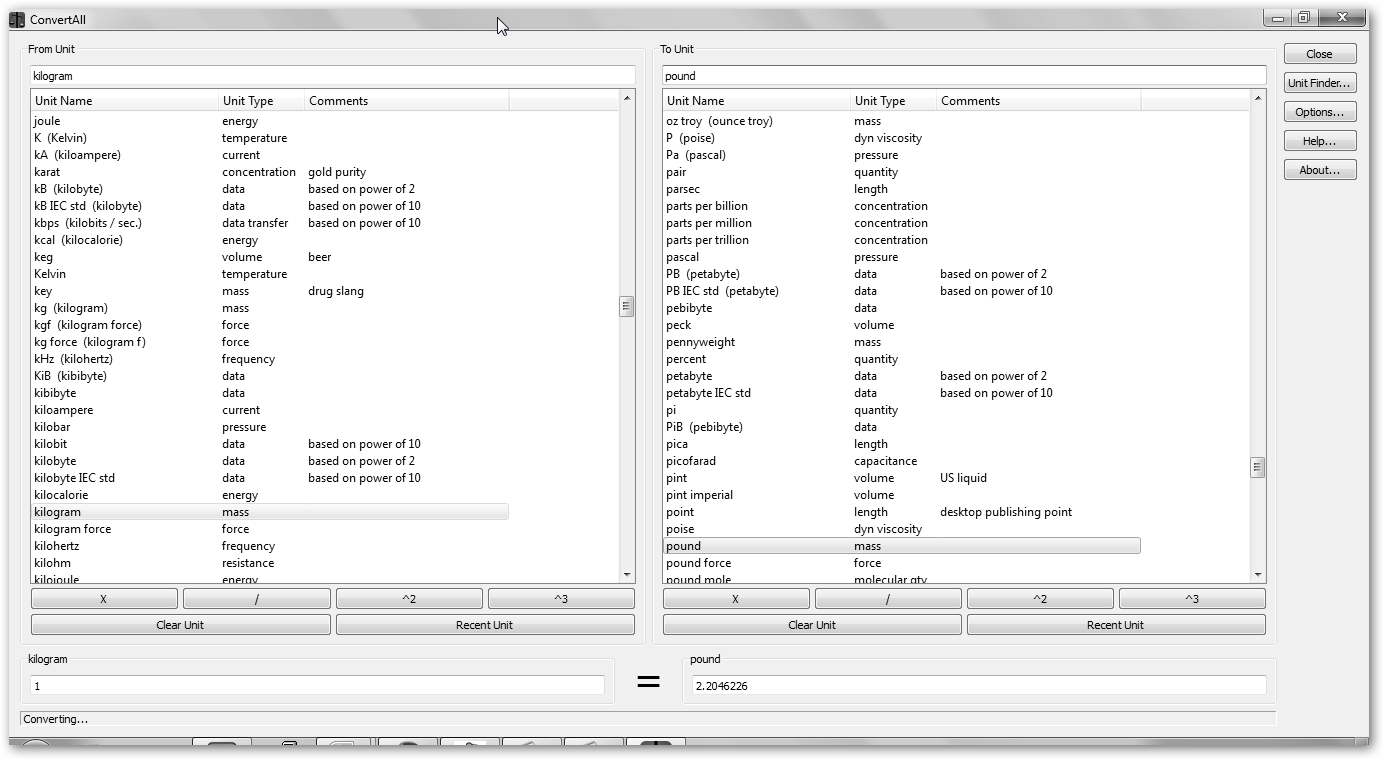Apply the ^2 exponent to From Unit
1383x759 pixels.
tap(409, 599)
